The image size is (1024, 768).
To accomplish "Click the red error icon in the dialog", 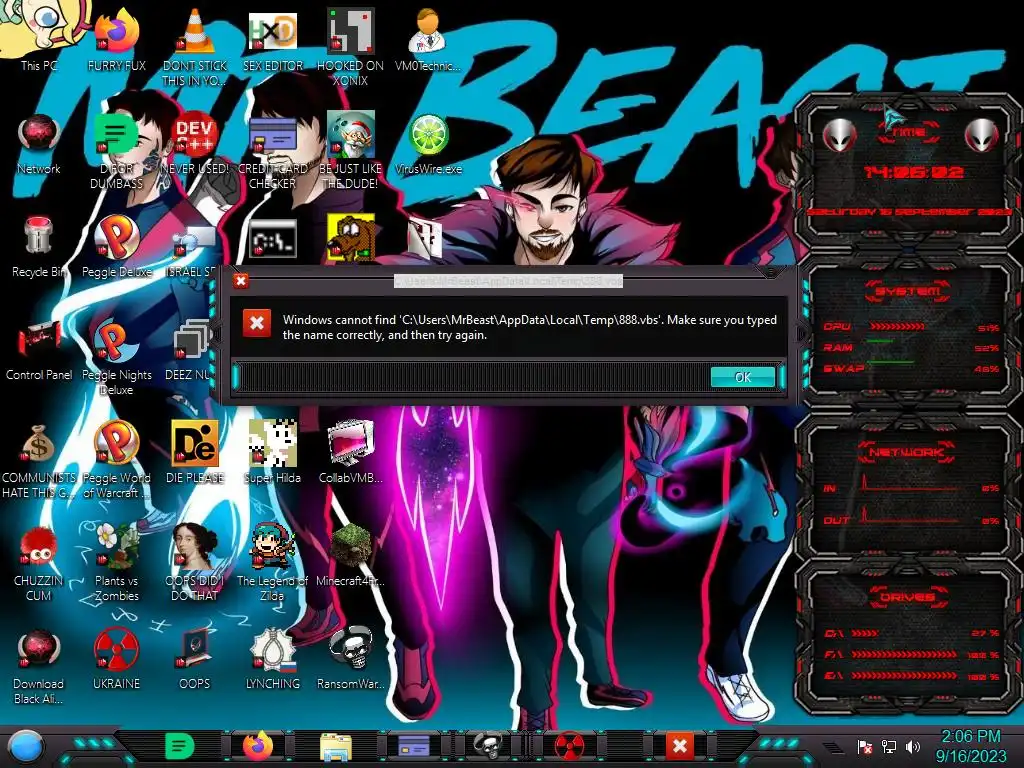I will pos(257,323).
